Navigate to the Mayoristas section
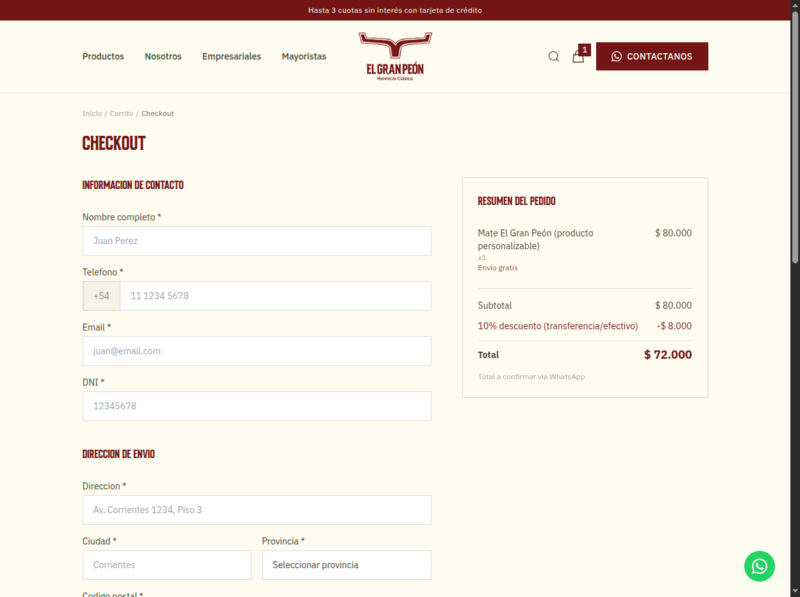Viewport: 800px width, 597px height. 304,57
